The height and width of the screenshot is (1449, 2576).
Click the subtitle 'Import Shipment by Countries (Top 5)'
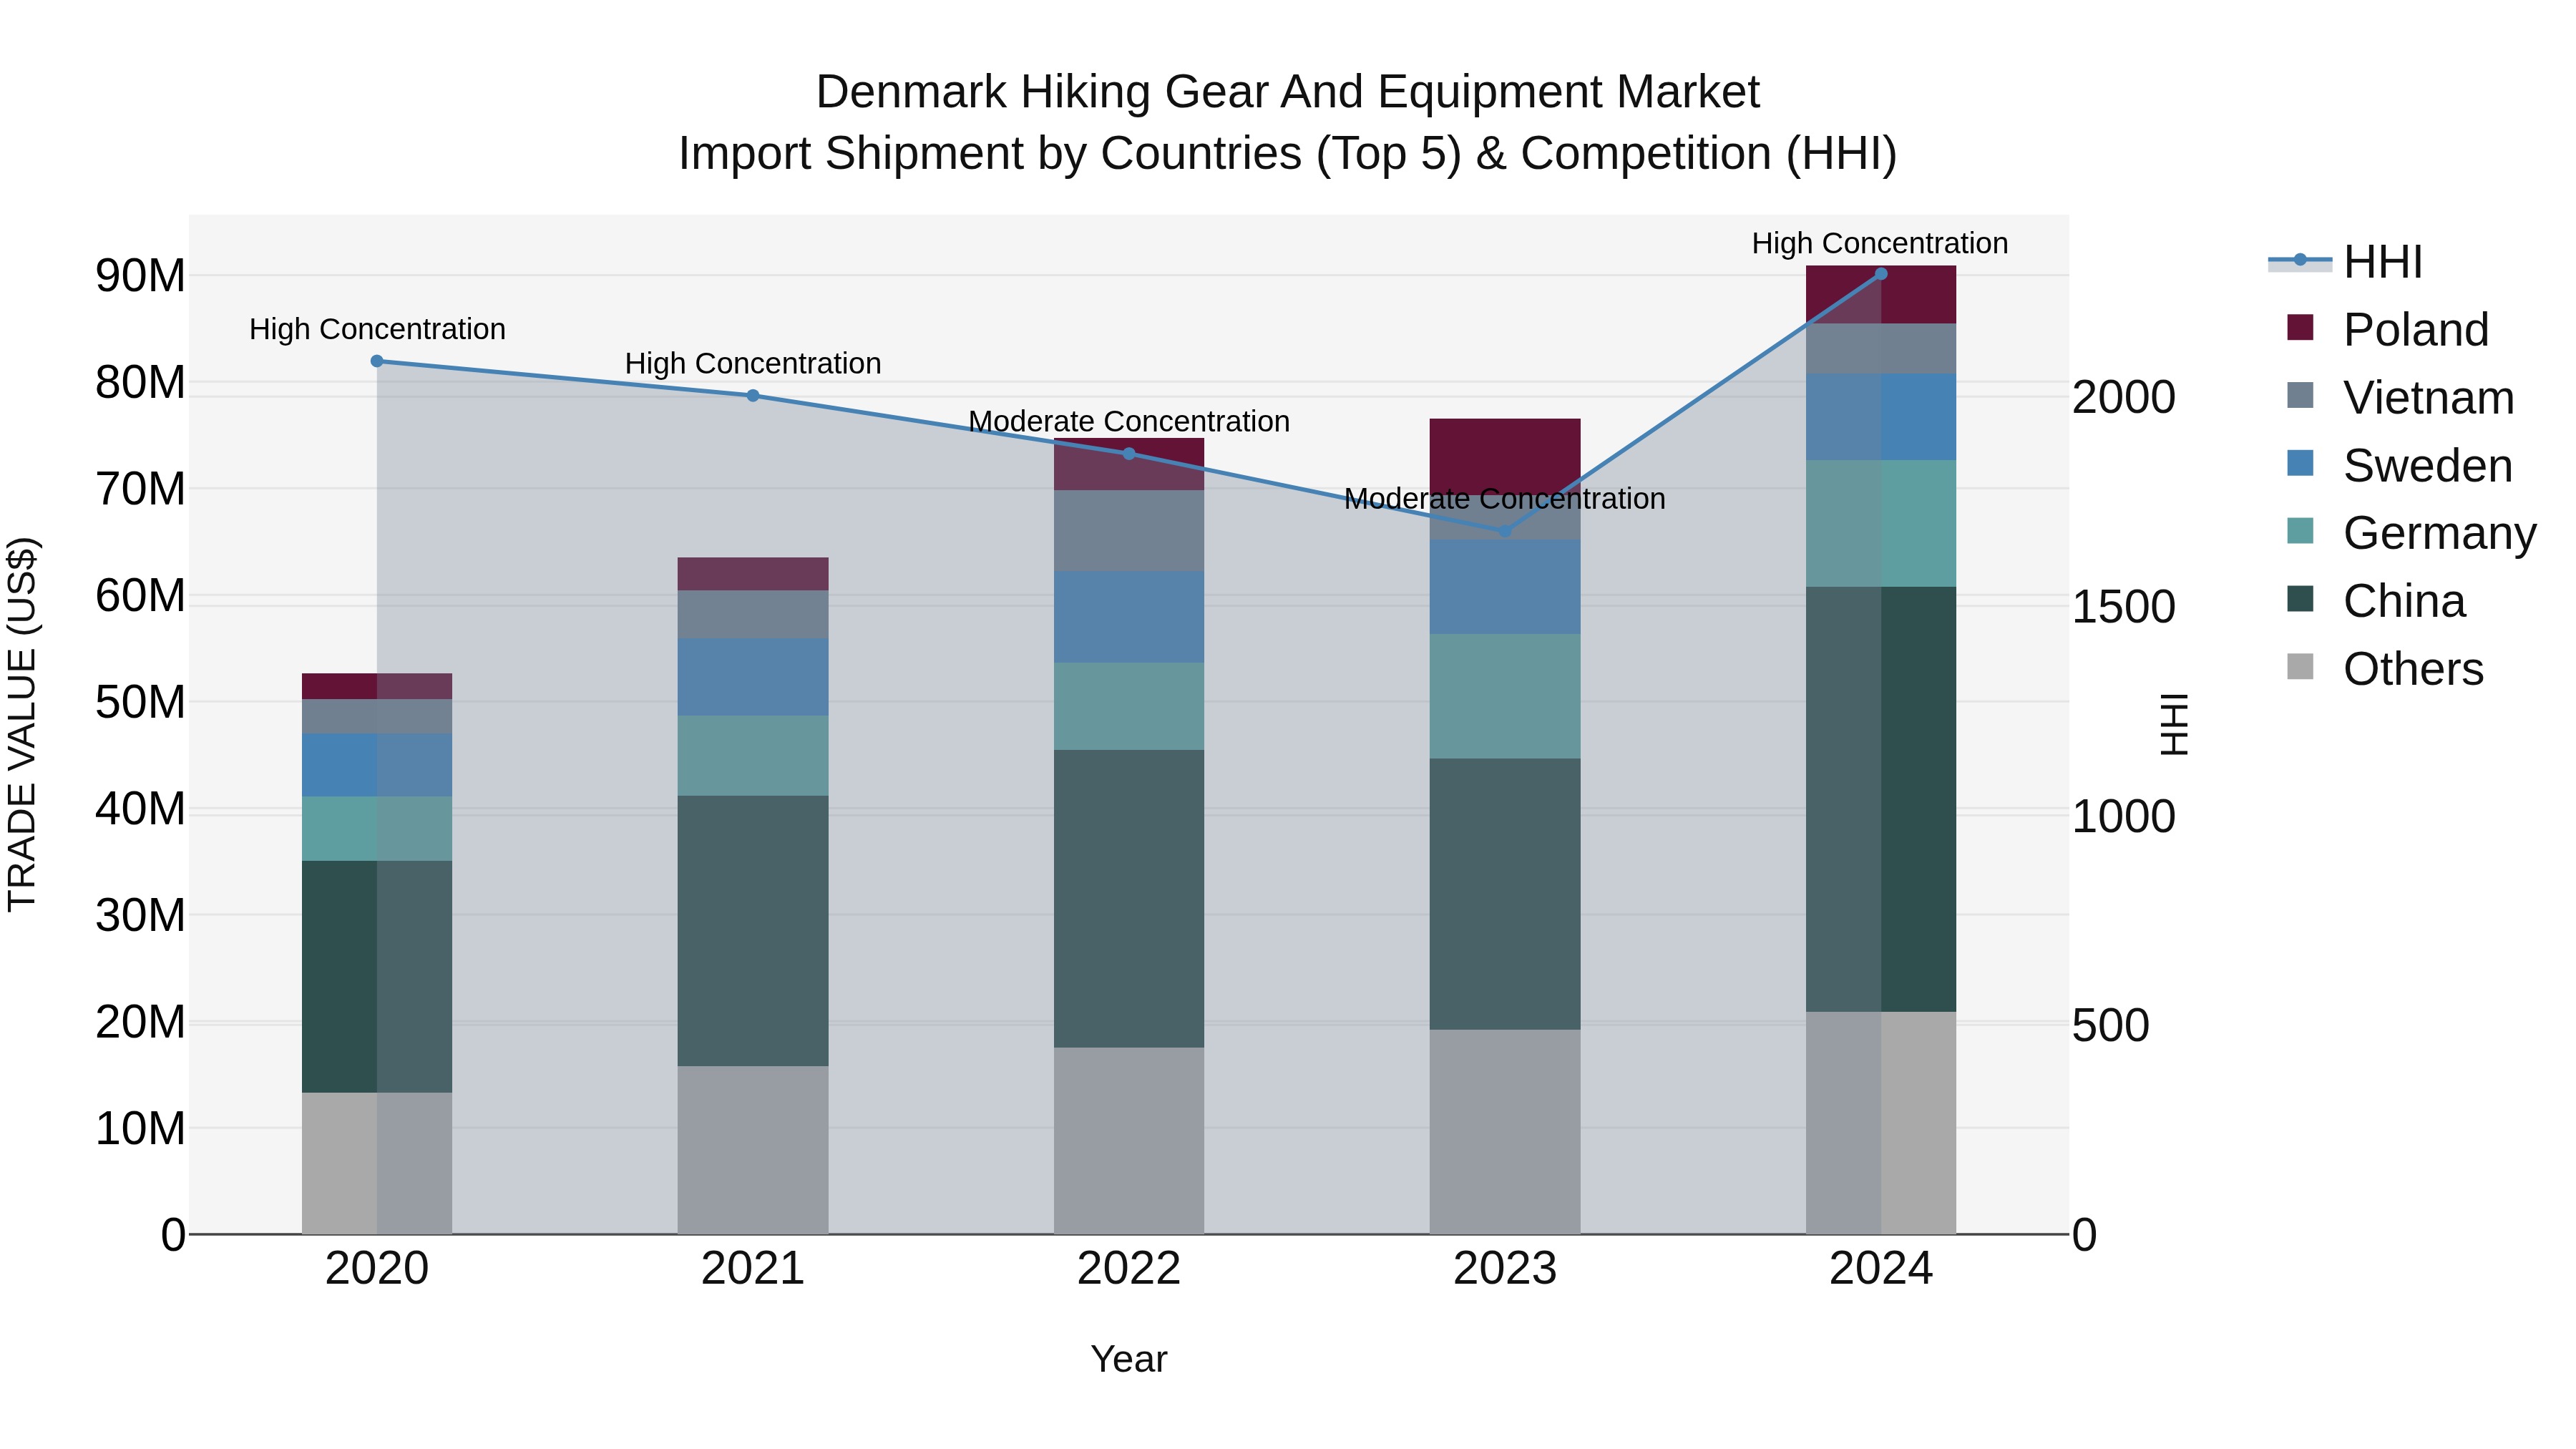1069,154
